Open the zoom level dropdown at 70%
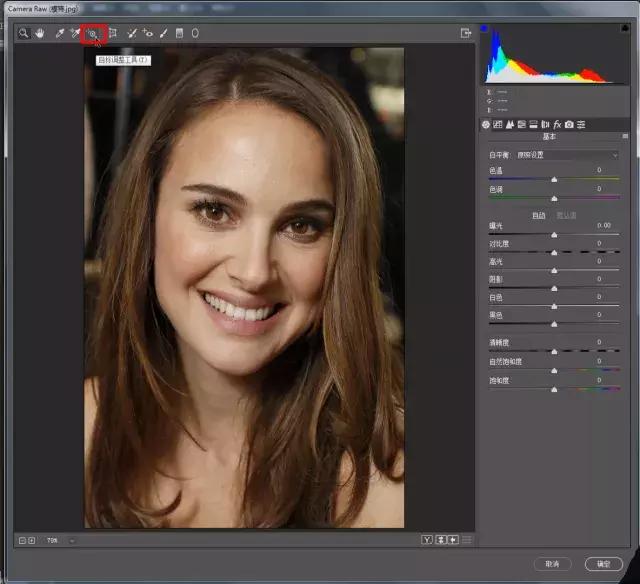The image size is (640, 584). pos(59,540)
